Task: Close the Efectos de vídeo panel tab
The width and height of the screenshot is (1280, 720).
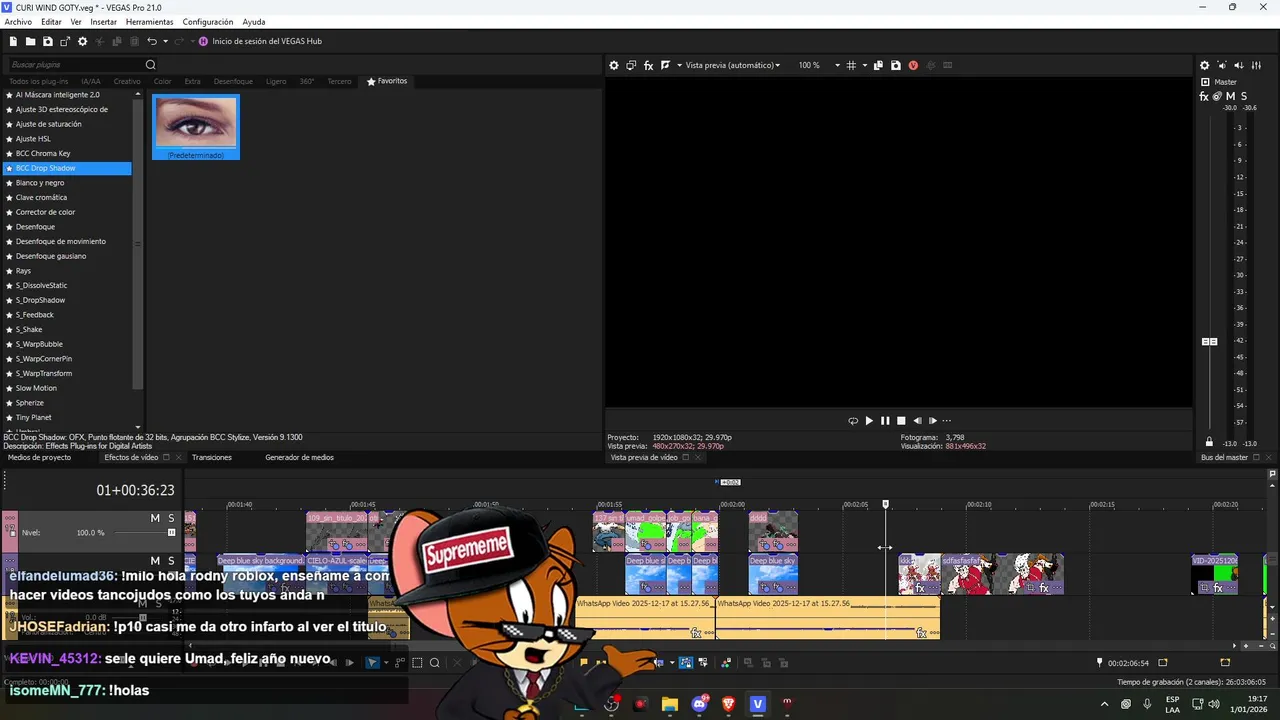Action: pyautogui.click(x=179, y=457)
